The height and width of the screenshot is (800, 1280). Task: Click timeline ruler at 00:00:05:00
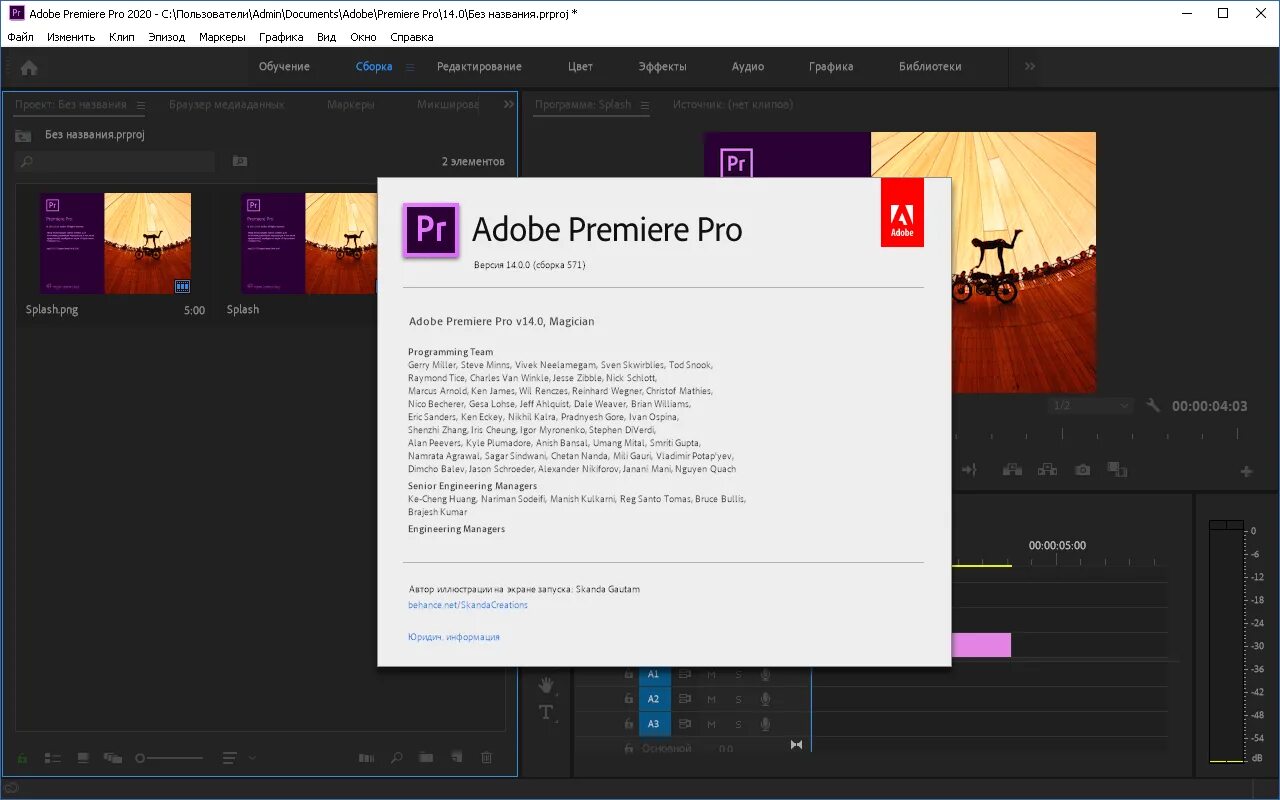point(1057,546)
